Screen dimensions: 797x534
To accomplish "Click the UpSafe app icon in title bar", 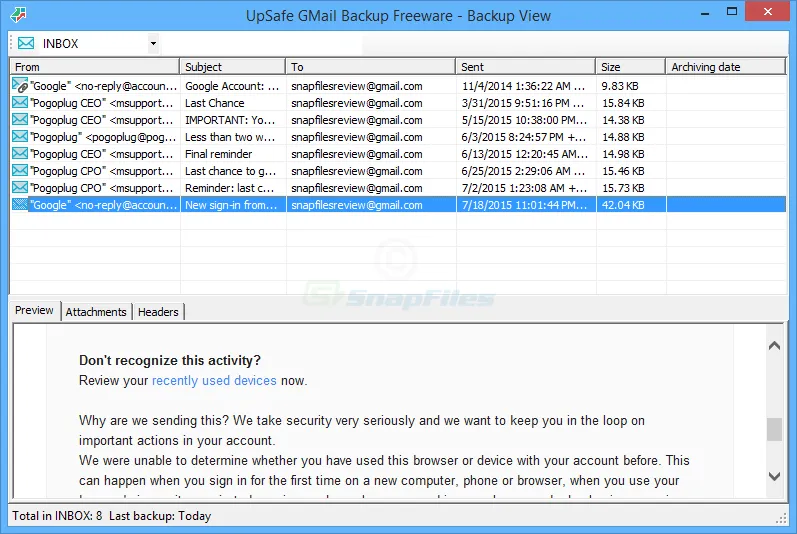I will coord(18,15).
